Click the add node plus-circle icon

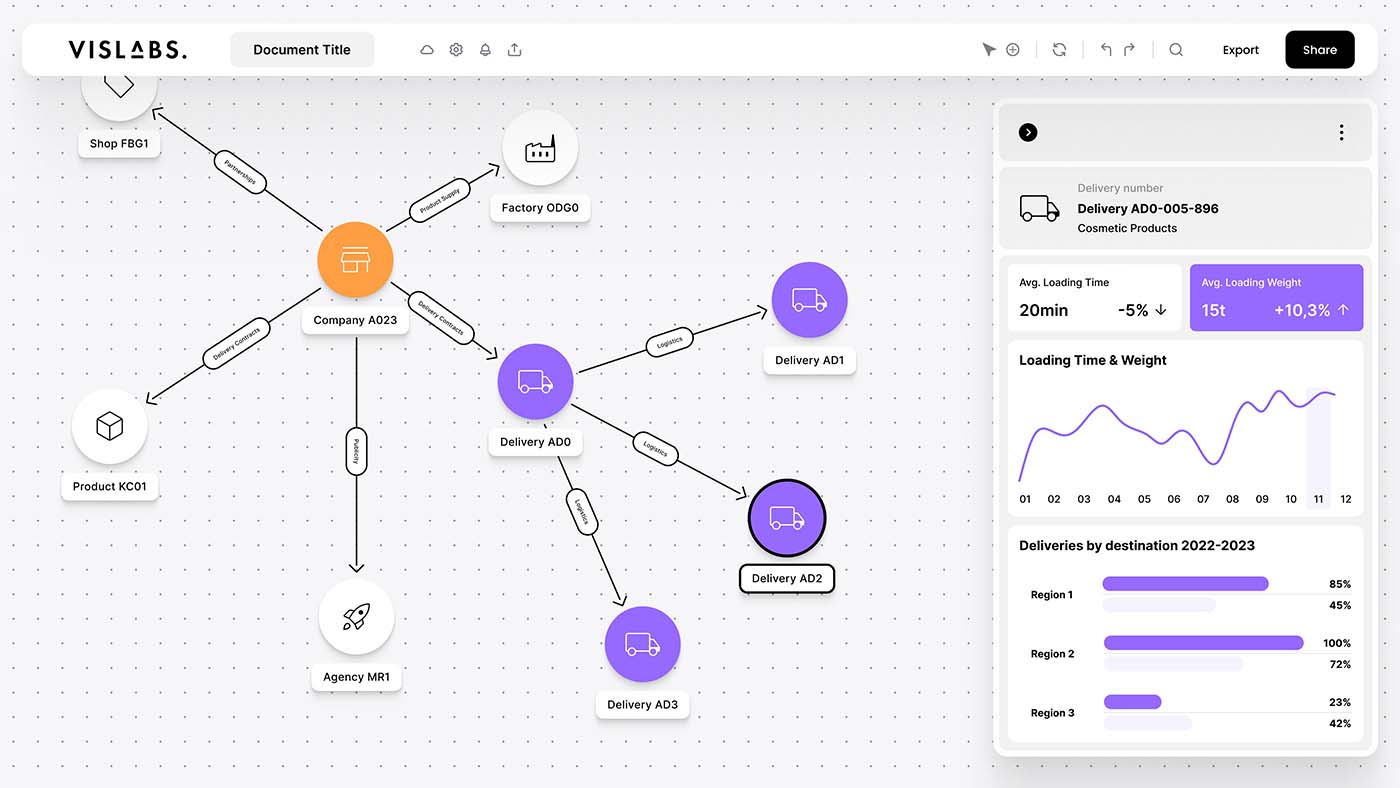point(1013,50)
